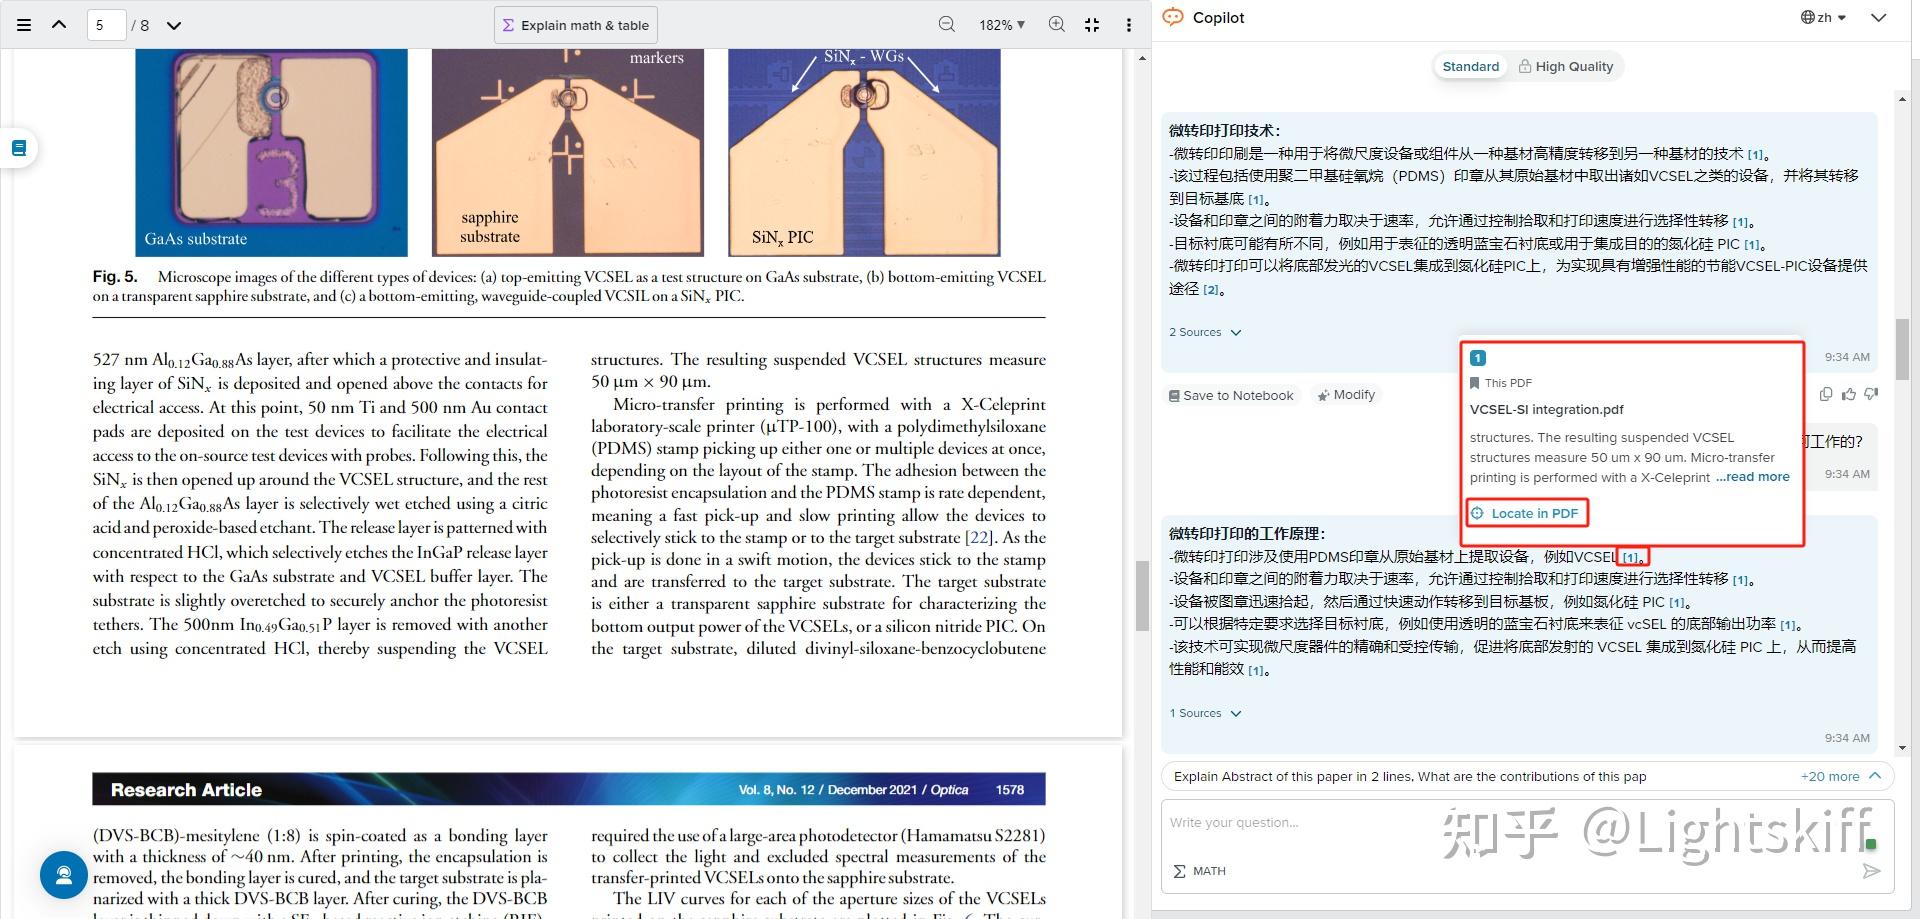The width and height of the screenshot is (1920, 919).
Task: Click the Σ MATH icon in chat input
Action: [x=1198, y=871]
